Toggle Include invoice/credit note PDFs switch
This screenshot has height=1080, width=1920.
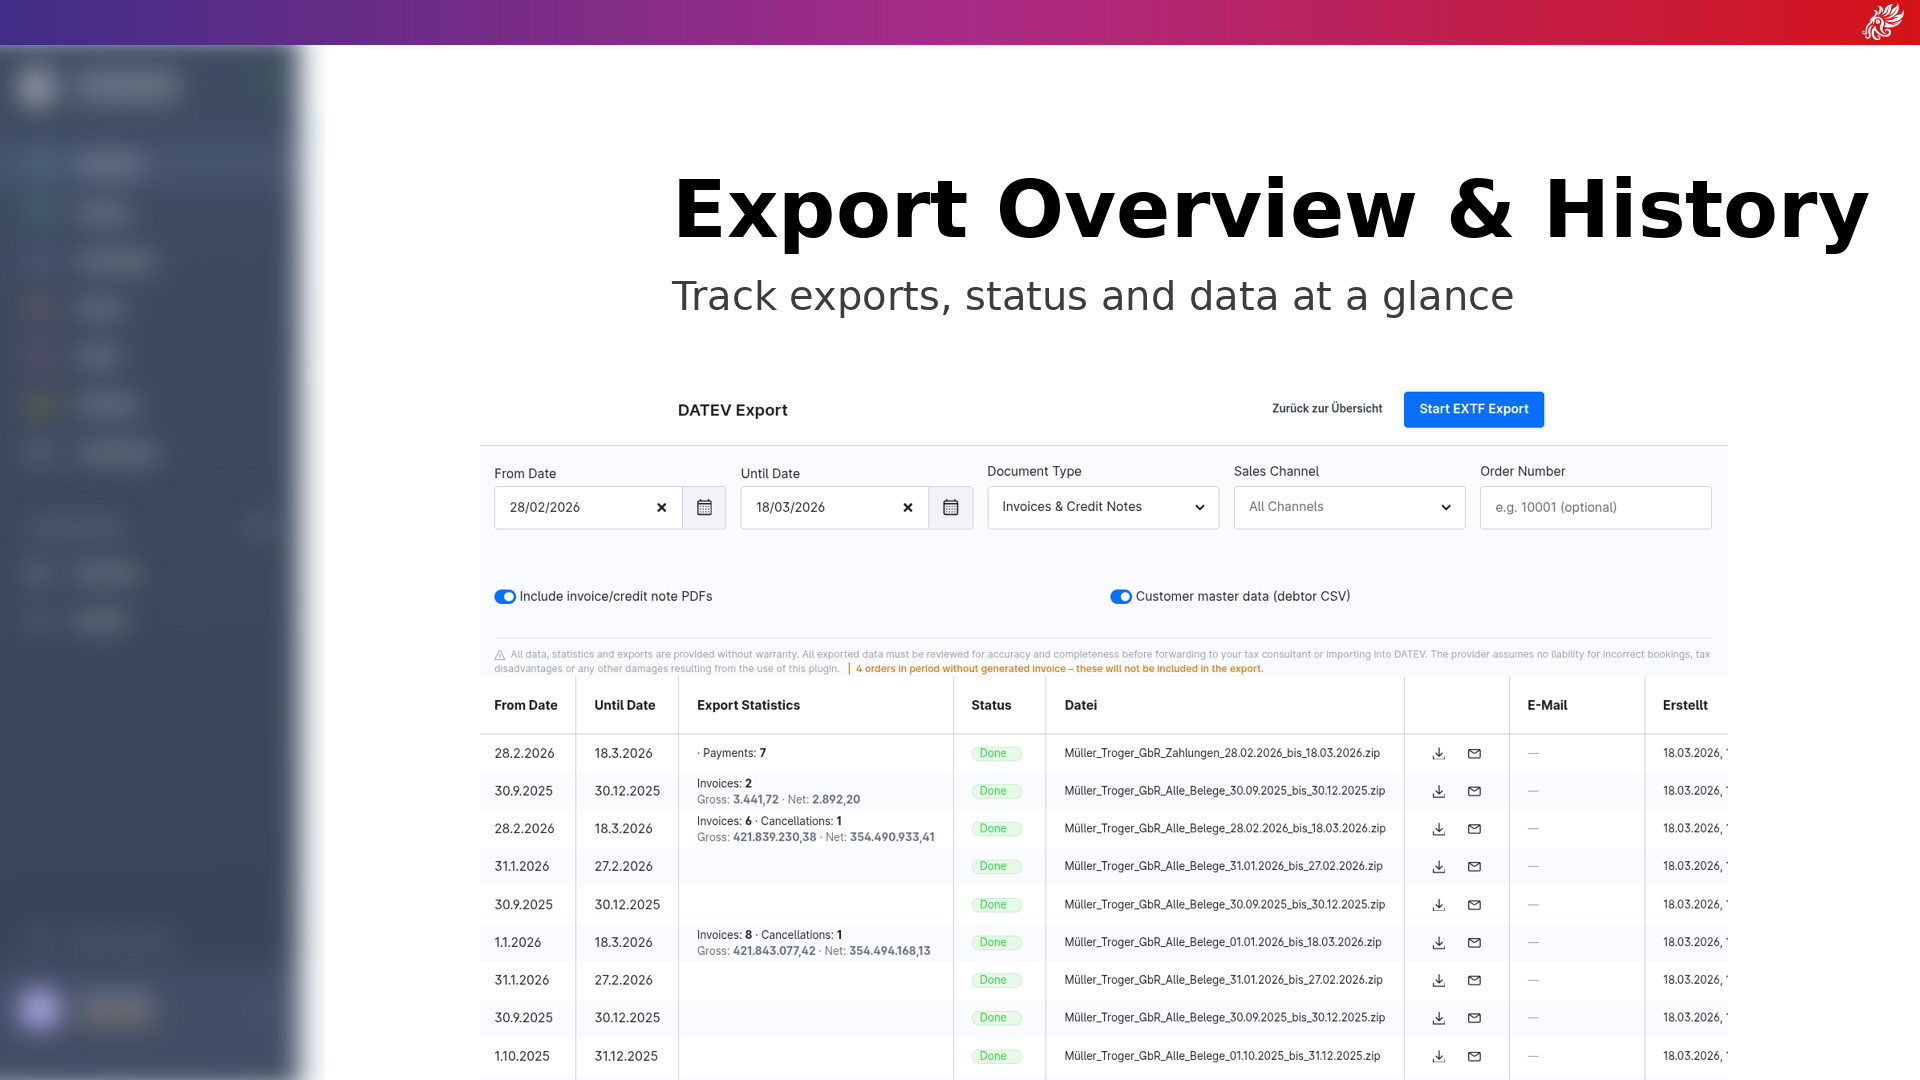[505, 597]
